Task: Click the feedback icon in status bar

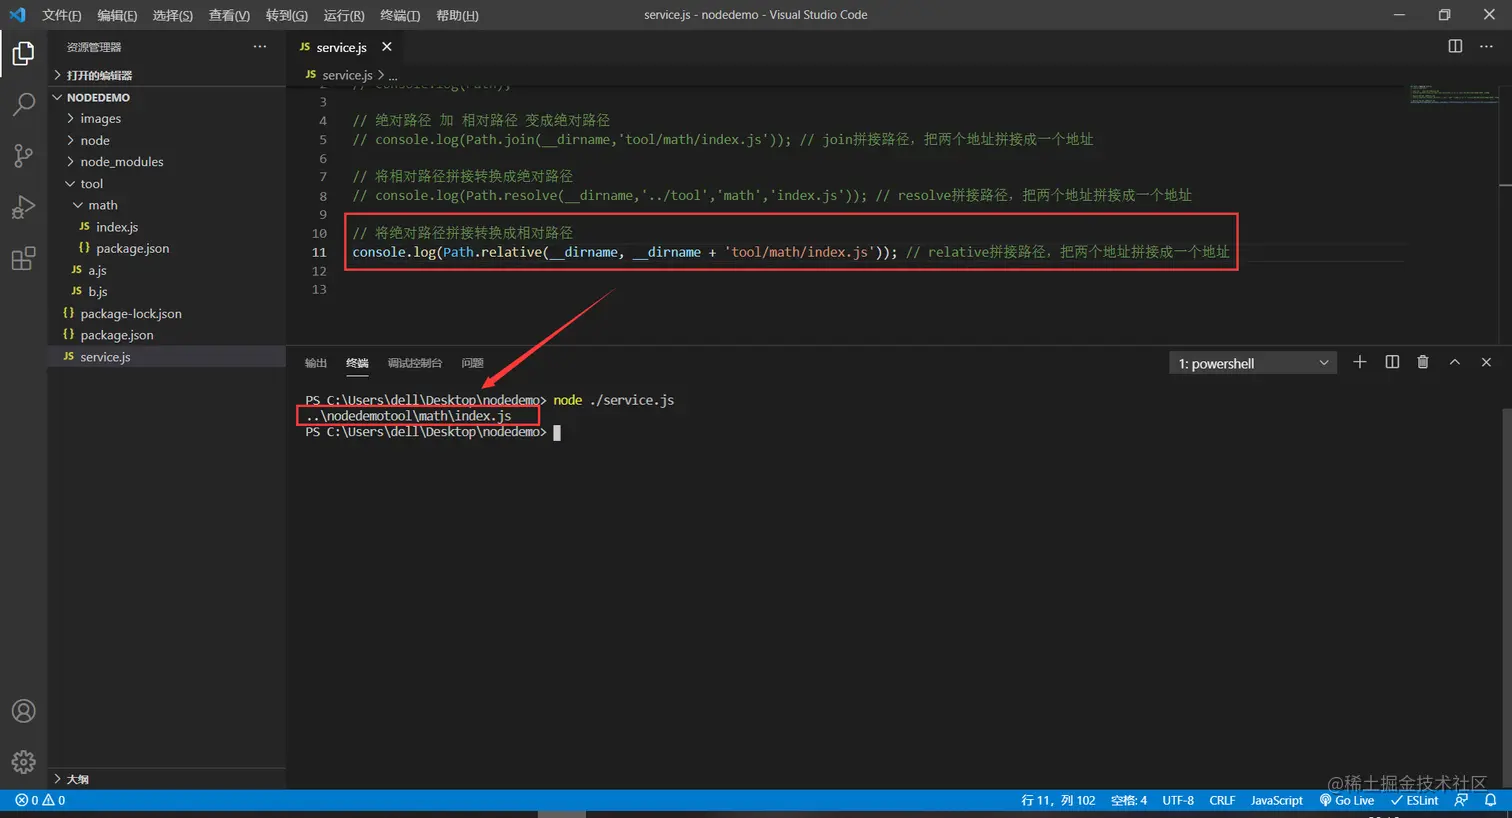Action: coord(1461,800)
